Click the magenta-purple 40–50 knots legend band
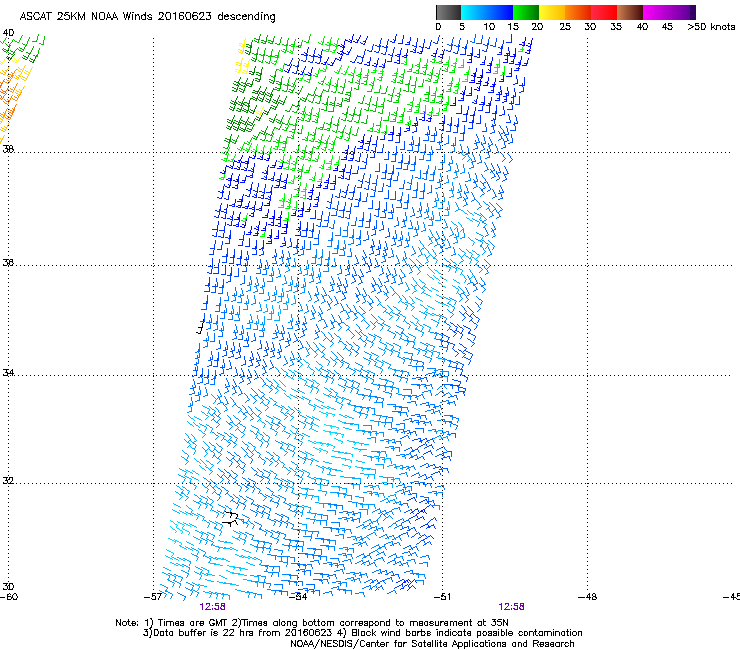Viewport: 740px width, 650px height. [669, 12]
